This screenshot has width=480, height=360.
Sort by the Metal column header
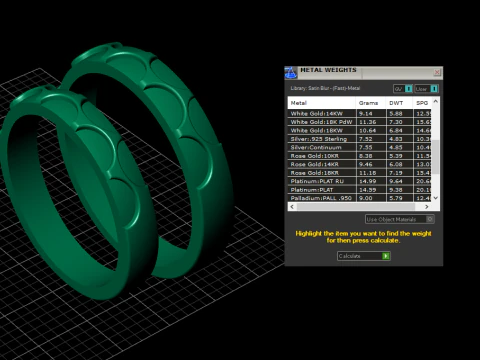click(322, 103)
